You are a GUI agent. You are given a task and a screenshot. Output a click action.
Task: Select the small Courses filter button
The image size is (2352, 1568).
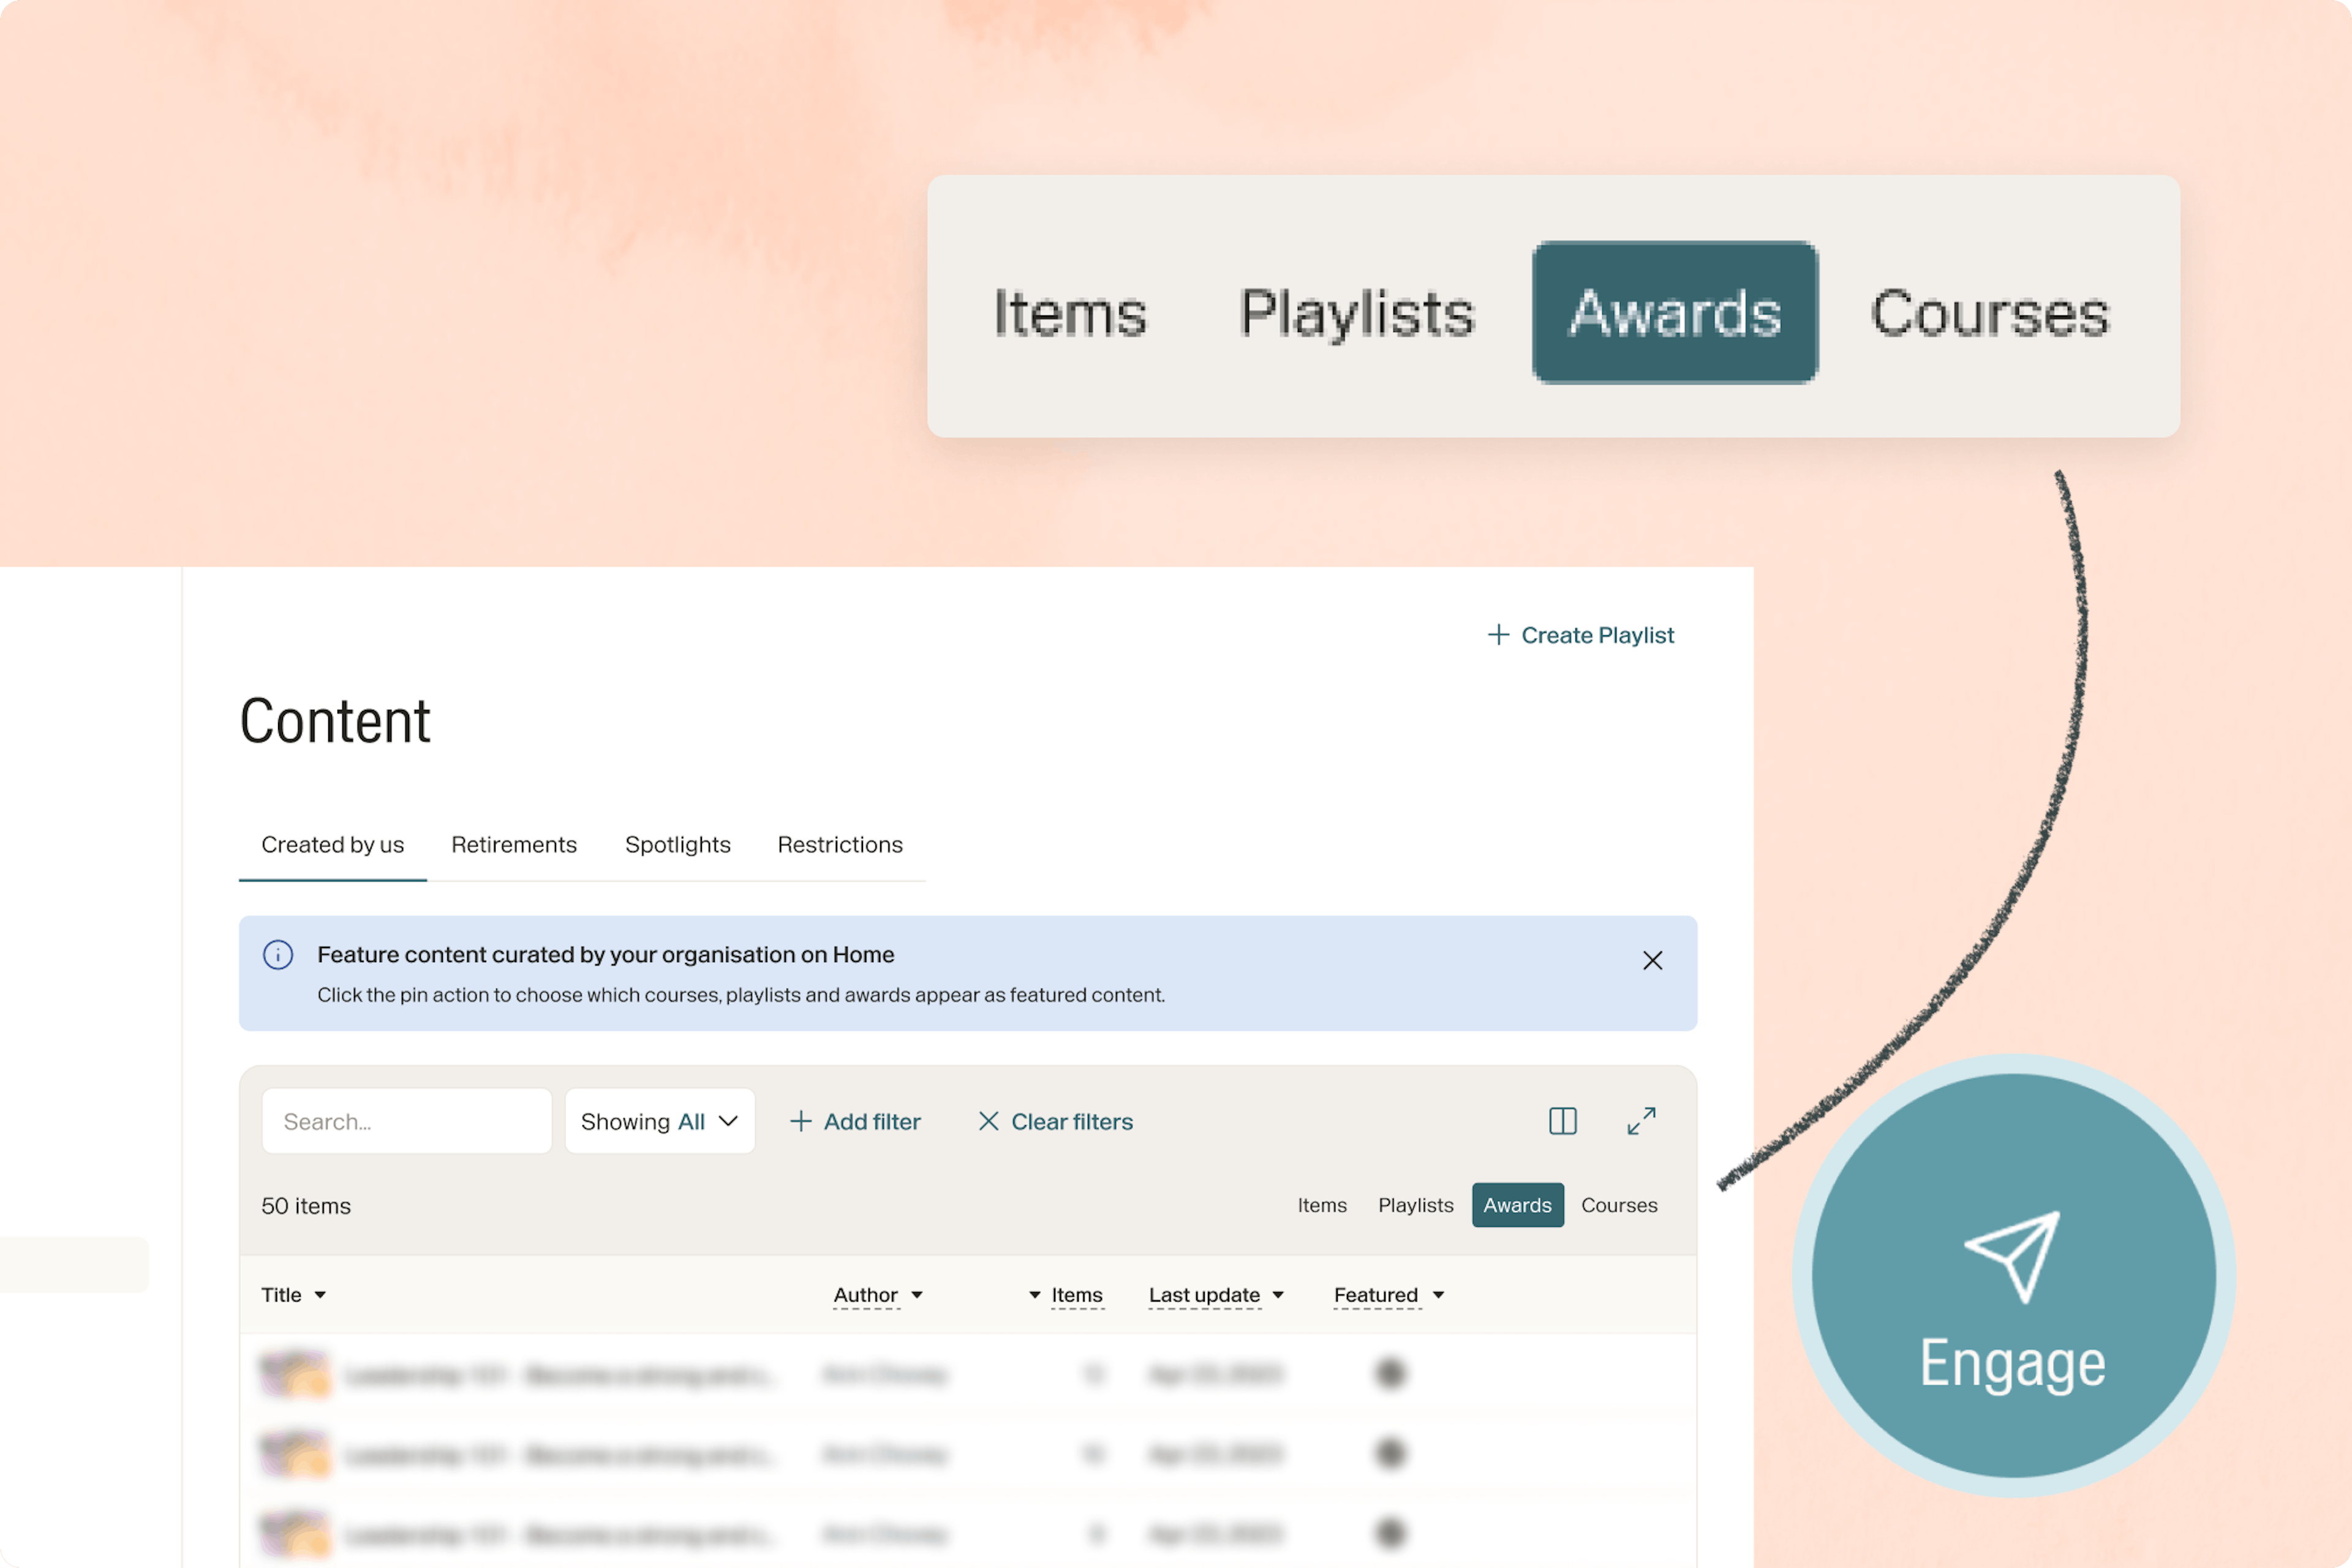1618,1205
